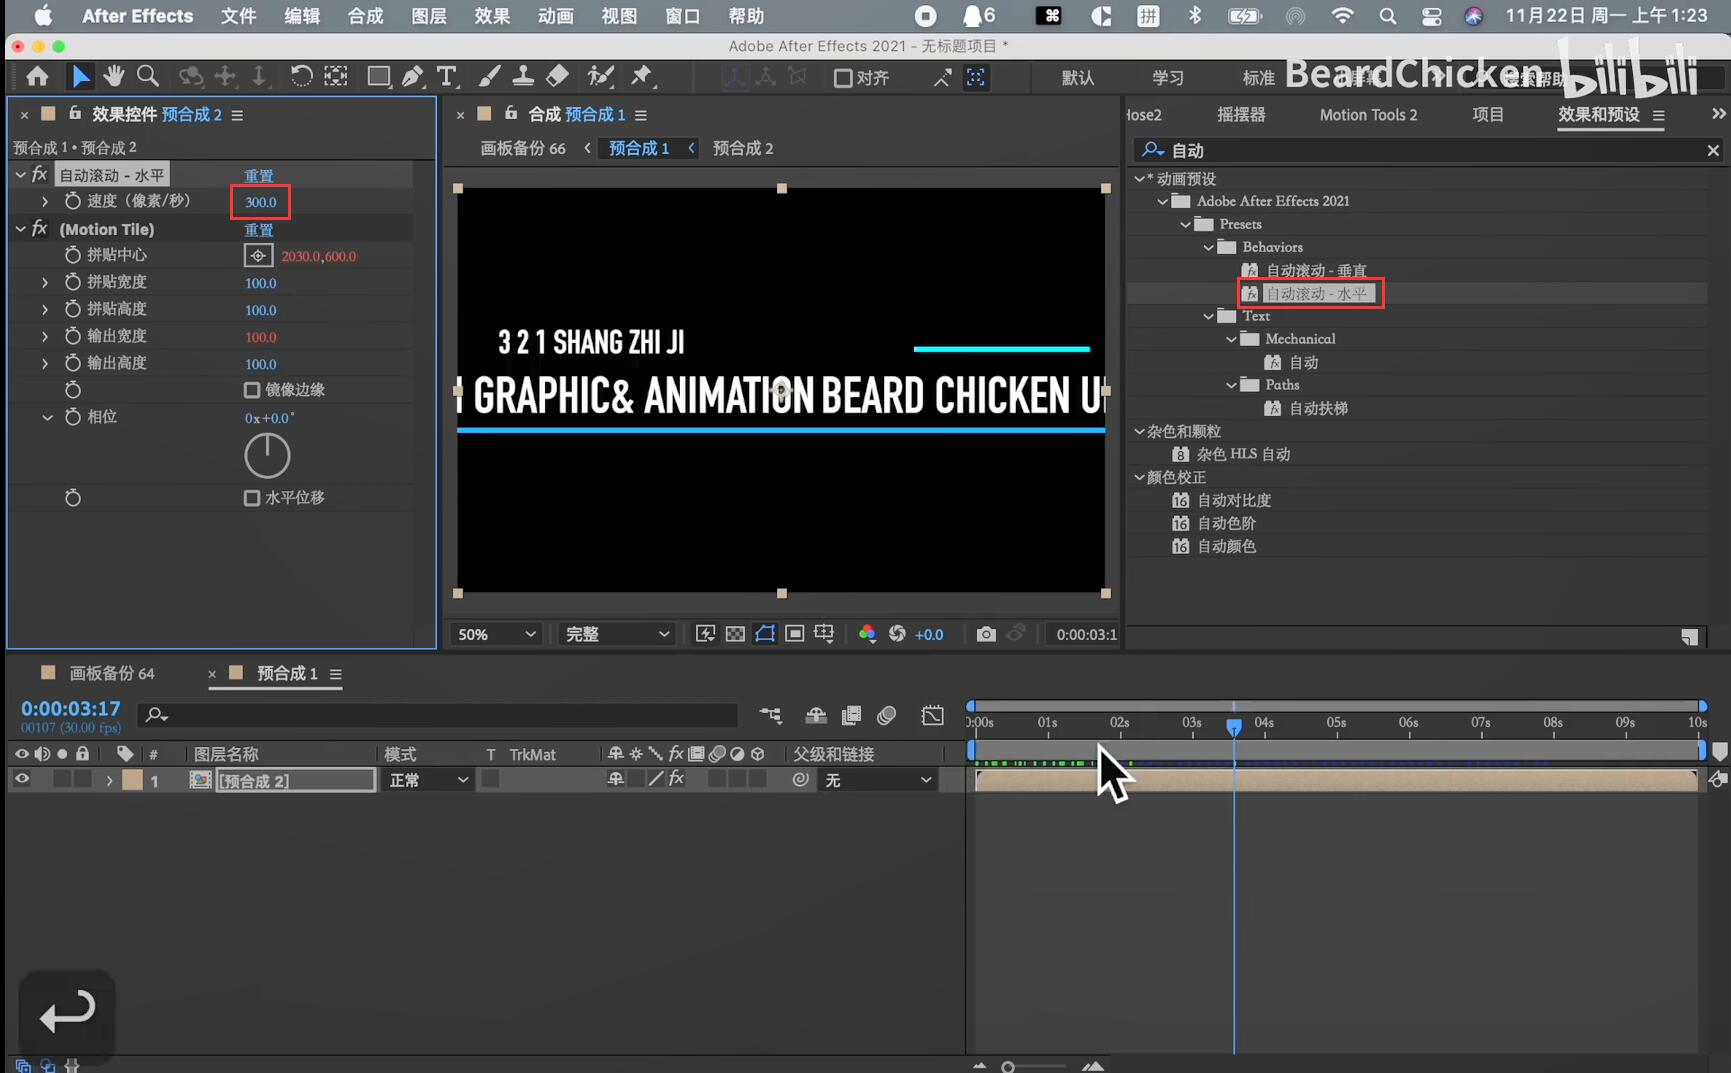Image resolution: width=1731 pixels, height=1073 pixels.
Task: Open the region of interest button
Action: tap(795, 634)
